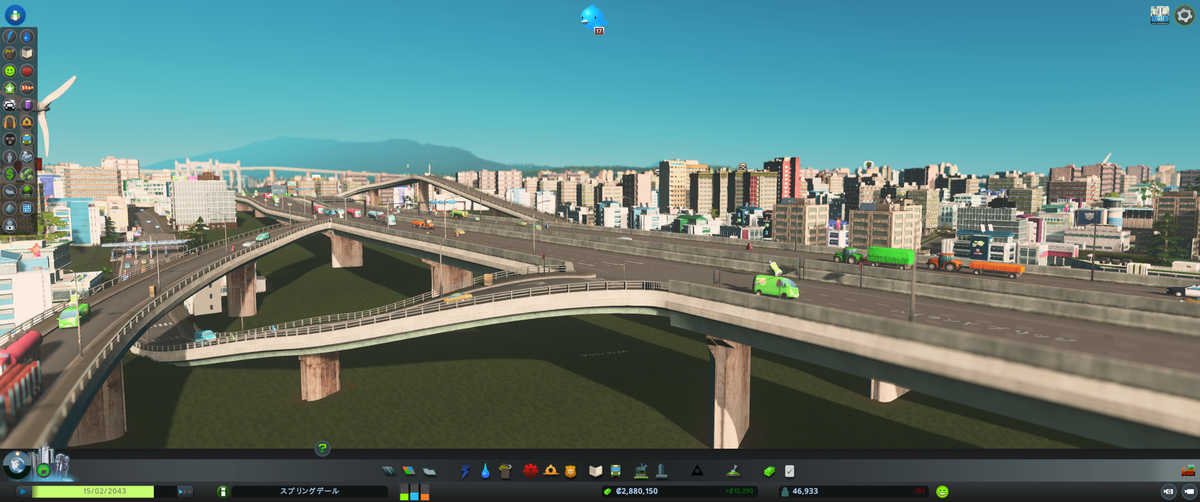Open the city areas view button
Viewport: 1200px width, 502px height.
point(1160,14)
